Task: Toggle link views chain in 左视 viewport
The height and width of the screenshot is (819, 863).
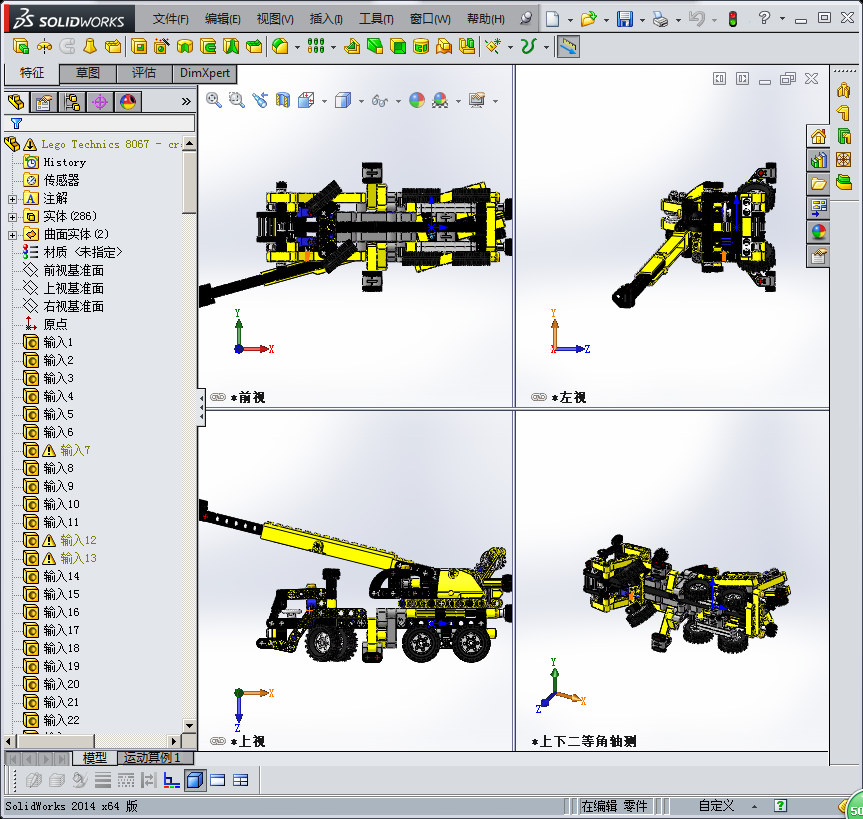Action: point(538,397)
